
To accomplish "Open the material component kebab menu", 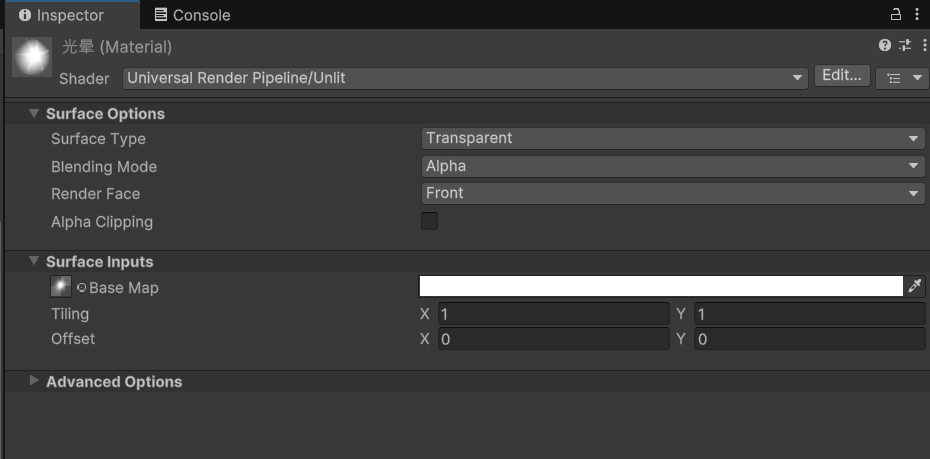I will (x=924, y=45).
